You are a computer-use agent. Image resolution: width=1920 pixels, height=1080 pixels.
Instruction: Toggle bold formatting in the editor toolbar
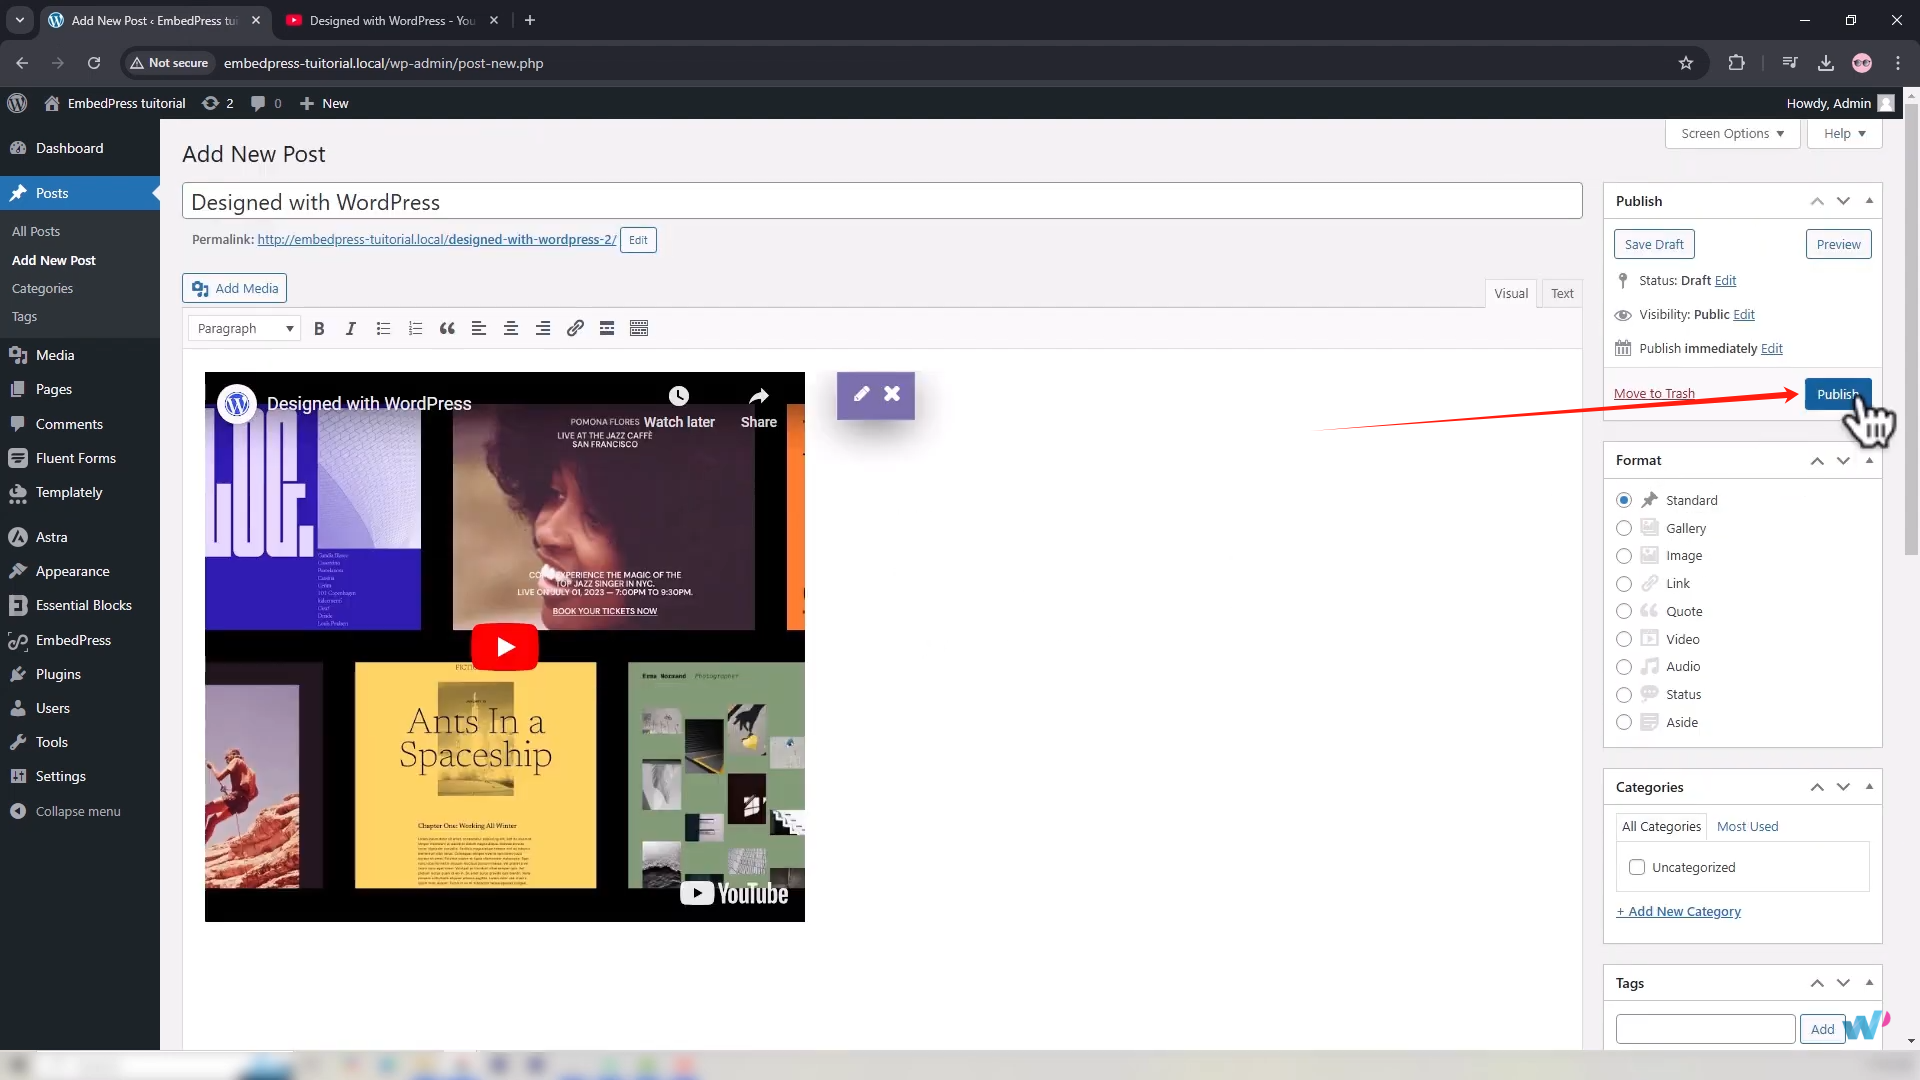[x=318, y=328]
